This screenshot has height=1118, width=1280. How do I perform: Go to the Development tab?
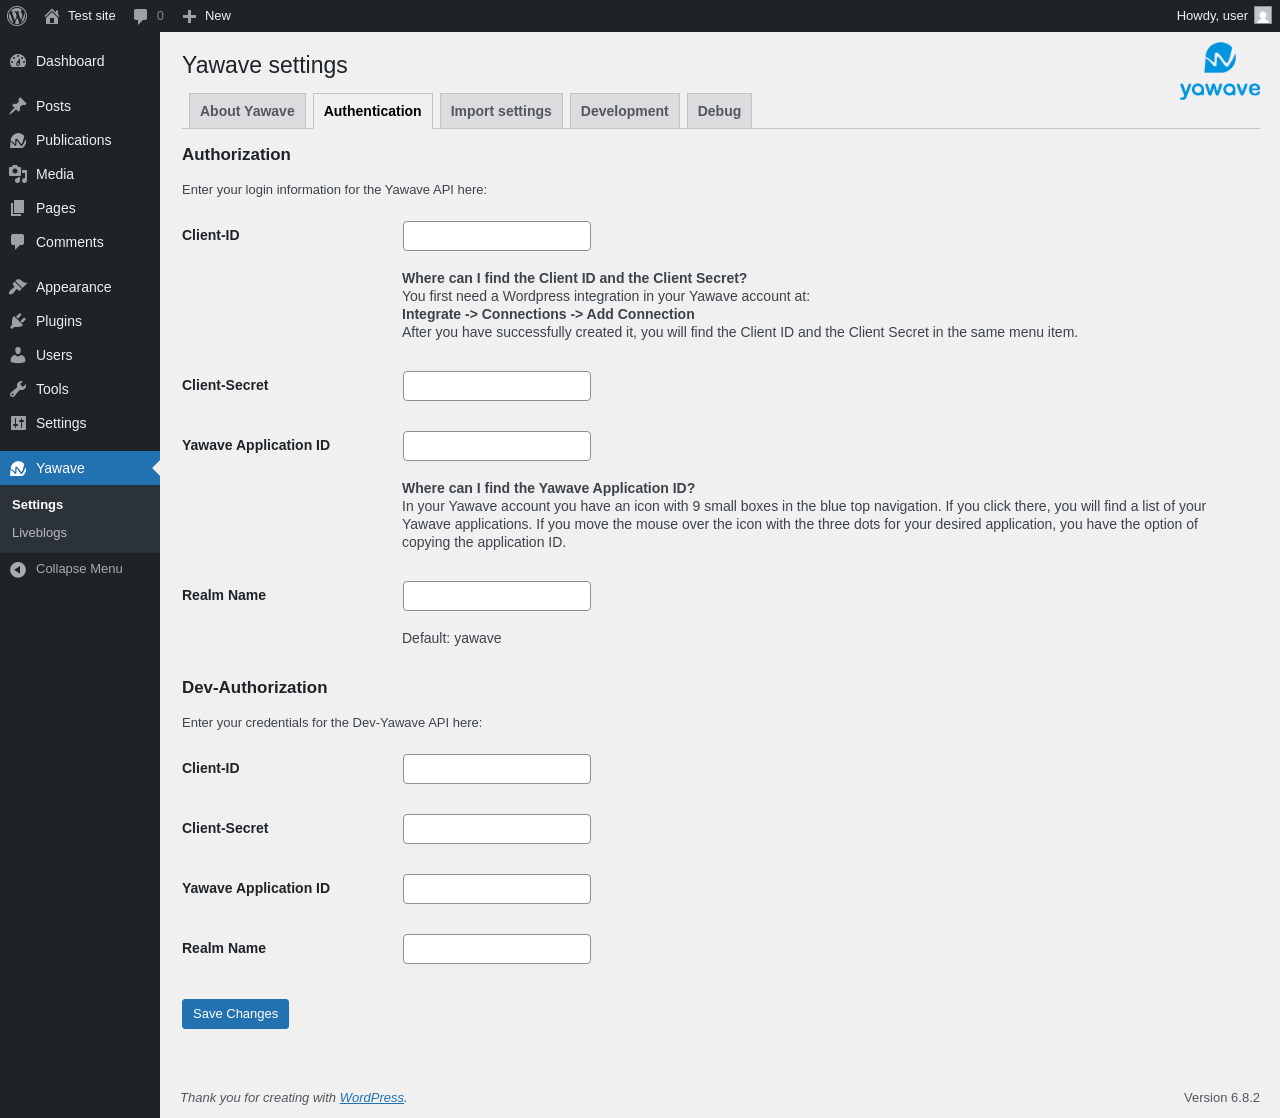625,111
